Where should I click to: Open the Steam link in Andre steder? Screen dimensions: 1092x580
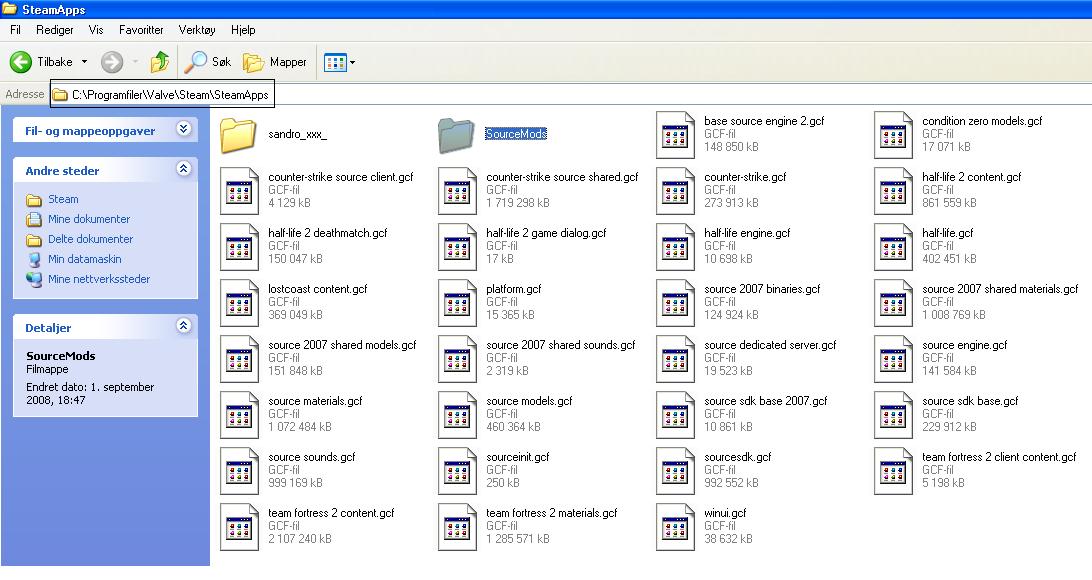(x=63, y=199)
